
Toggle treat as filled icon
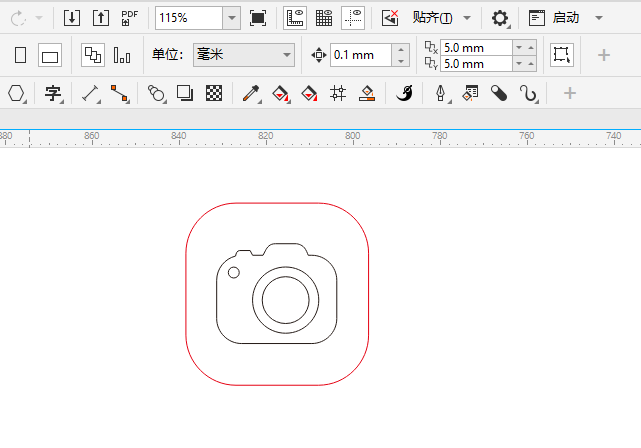(x=562, y=55)
